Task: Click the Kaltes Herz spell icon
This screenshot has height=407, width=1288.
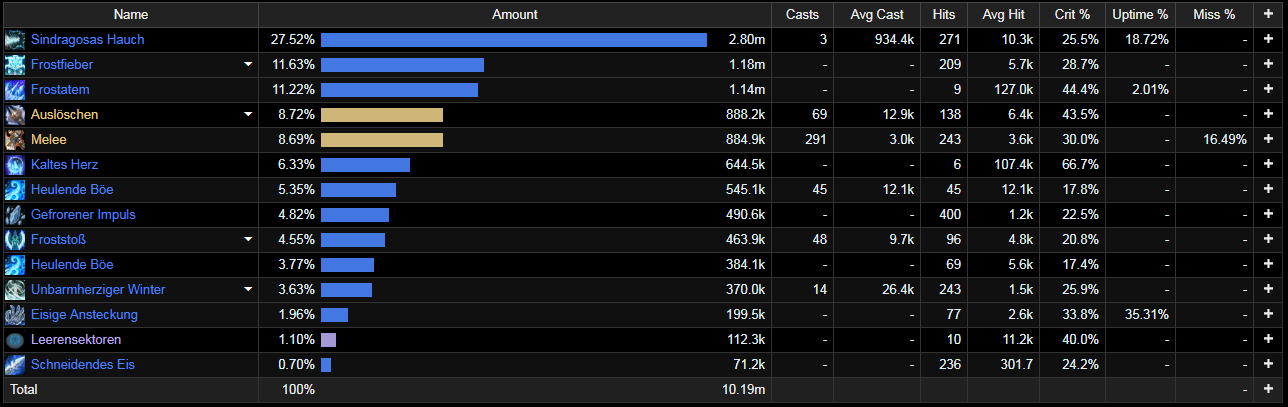Action: pos(14,165)
